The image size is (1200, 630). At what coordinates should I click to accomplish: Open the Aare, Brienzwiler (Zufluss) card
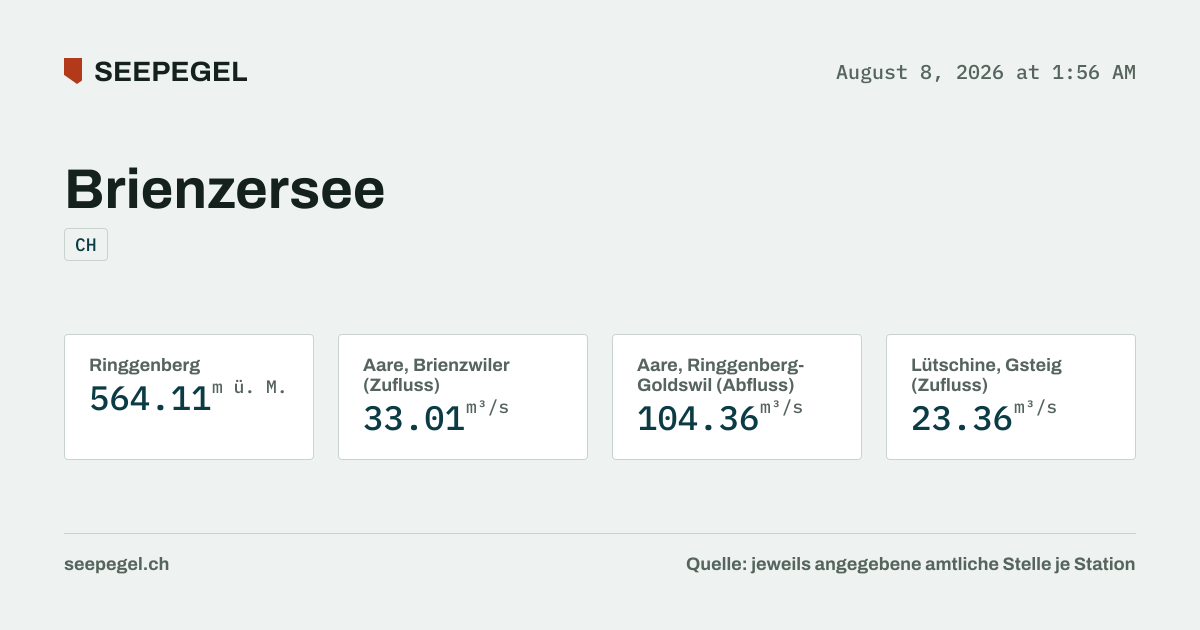463,397
